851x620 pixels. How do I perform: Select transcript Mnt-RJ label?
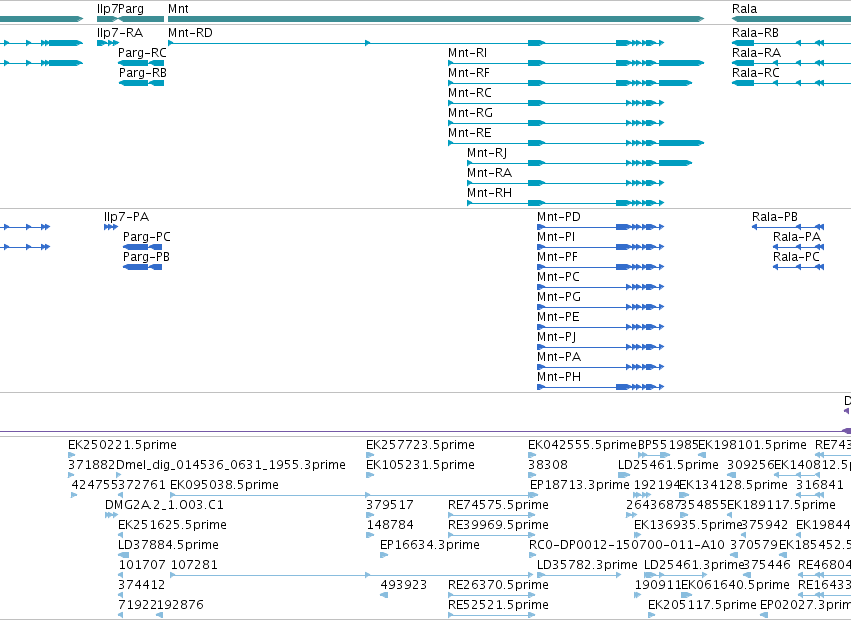(487, 153)
